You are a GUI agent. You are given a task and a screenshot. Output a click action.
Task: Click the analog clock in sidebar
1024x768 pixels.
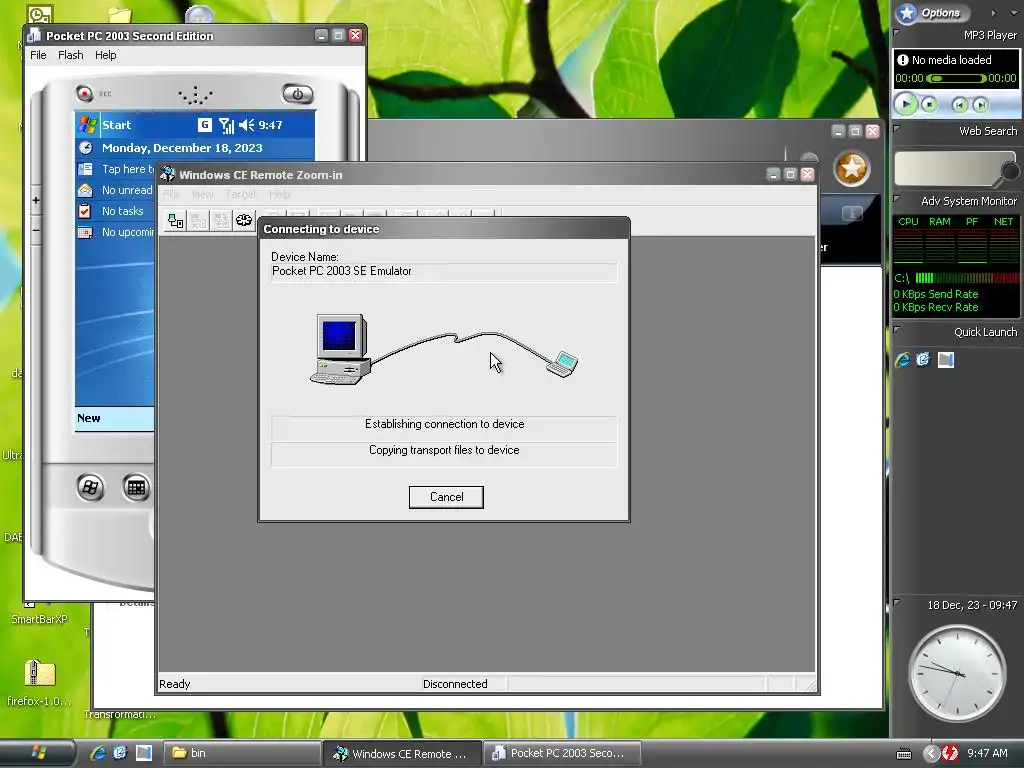coord(957,673)
